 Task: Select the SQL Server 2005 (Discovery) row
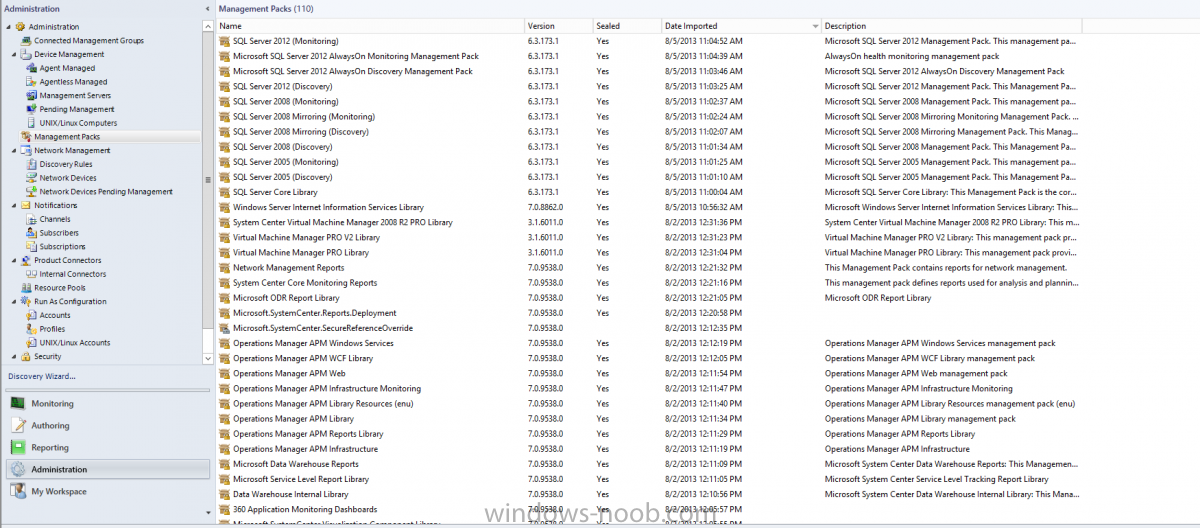[x=648, y=177]
